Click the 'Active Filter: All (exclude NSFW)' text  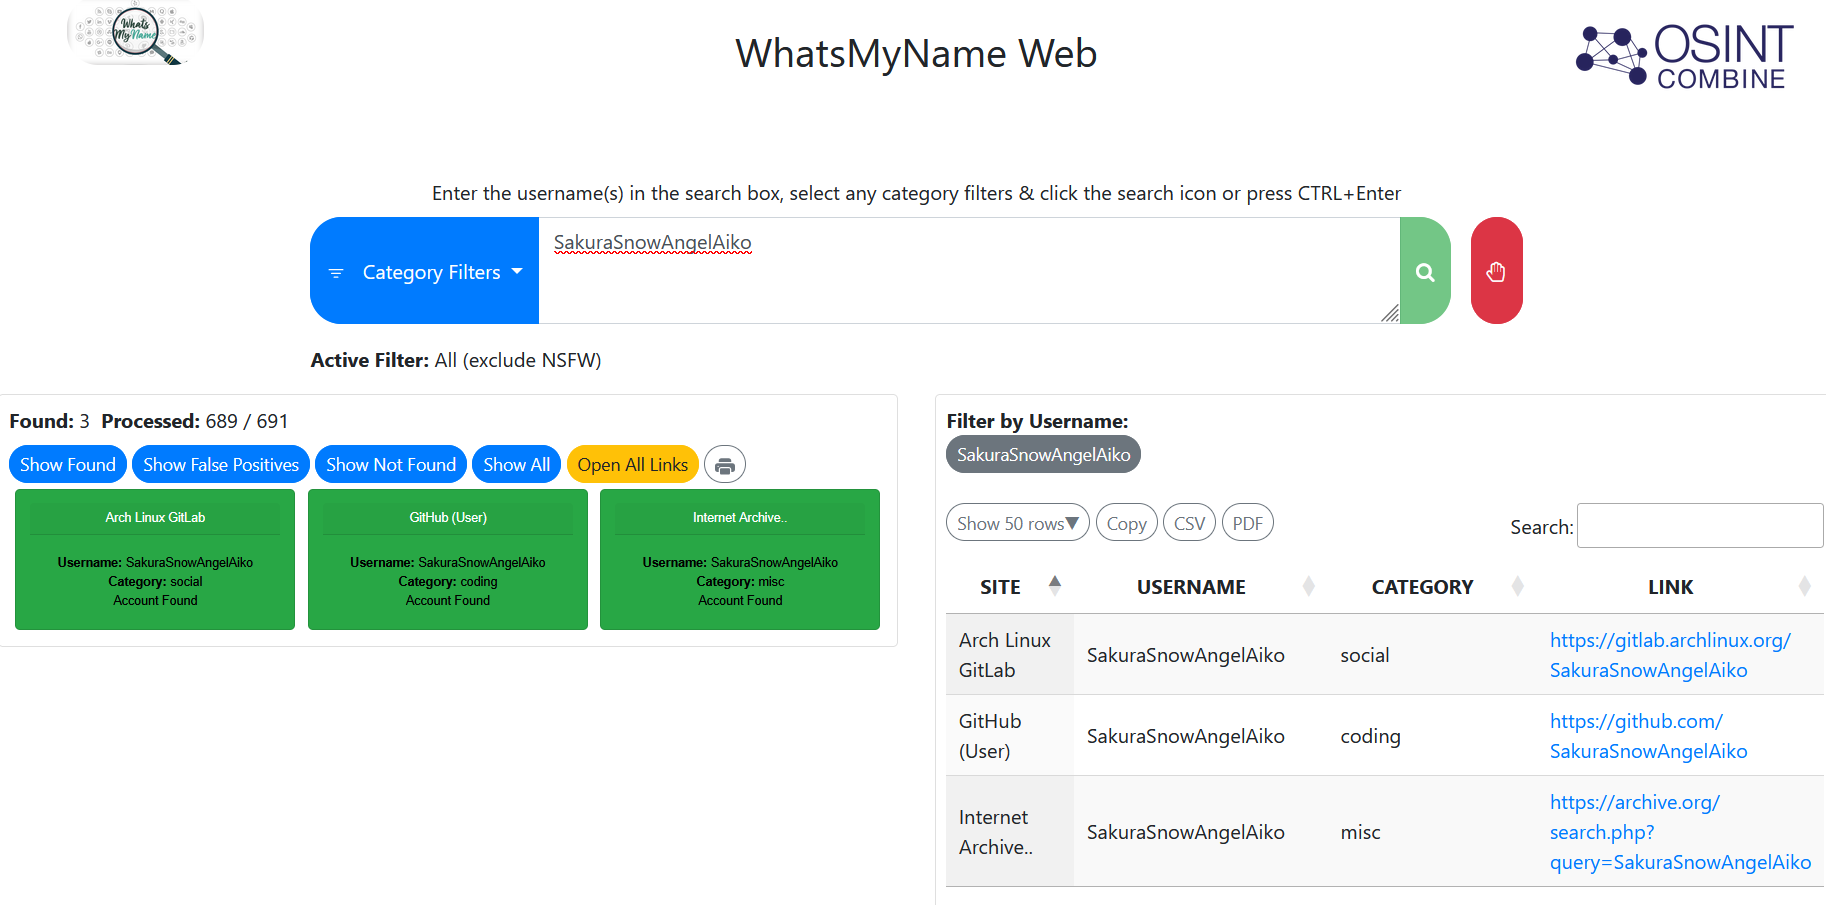click(x=456, y=361)
